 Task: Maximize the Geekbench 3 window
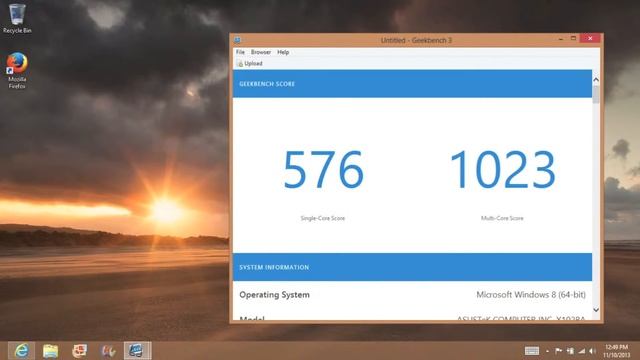point(573,38)
